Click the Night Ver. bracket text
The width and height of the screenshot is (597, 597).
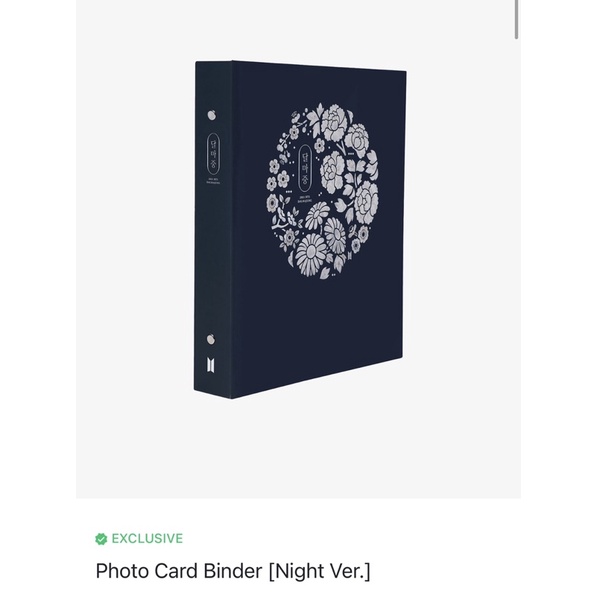pos(319,571)
